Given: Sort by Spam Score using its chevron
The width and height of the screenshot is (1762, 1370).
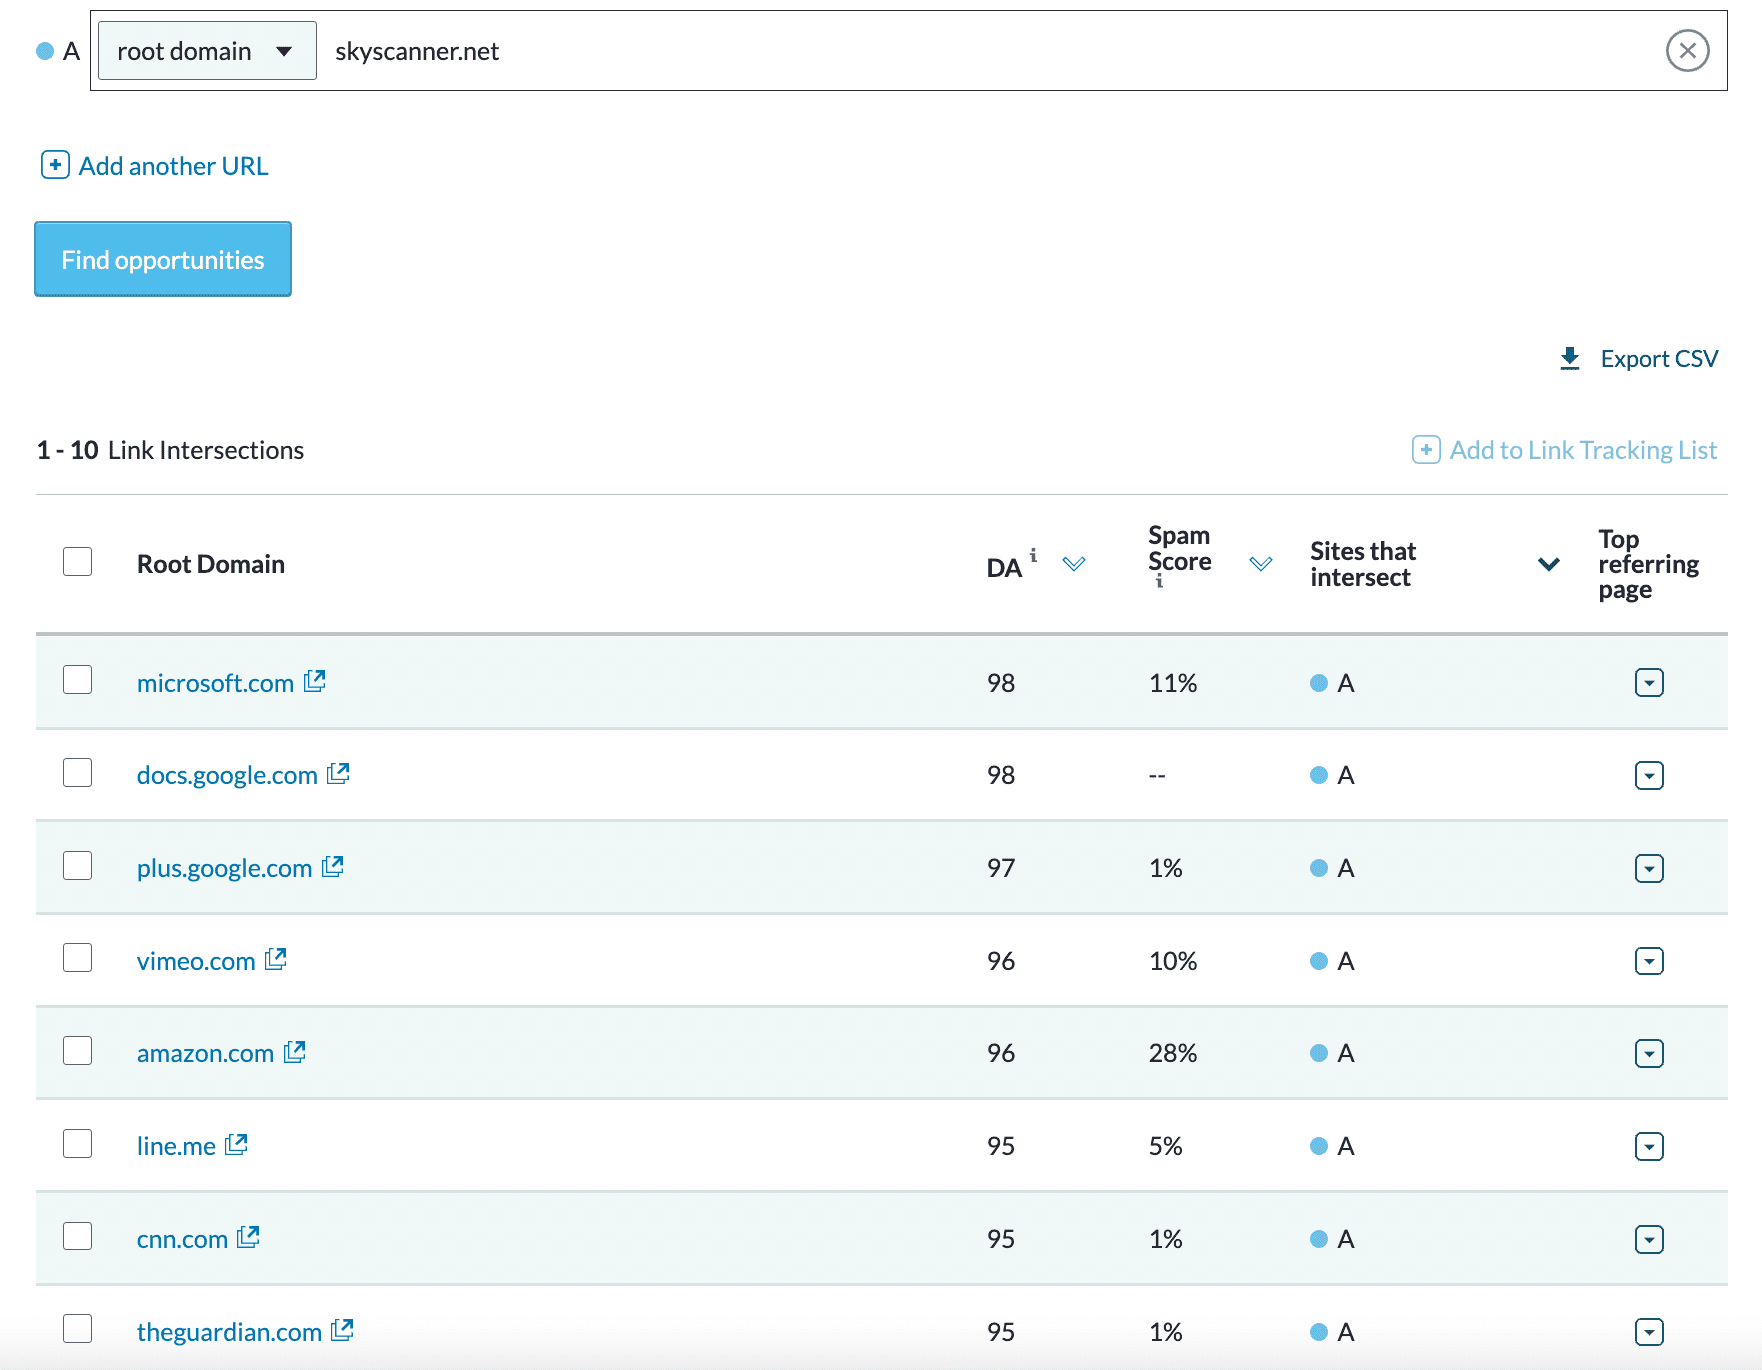Looking at the screenshot, I should [x=1259, y=564].
